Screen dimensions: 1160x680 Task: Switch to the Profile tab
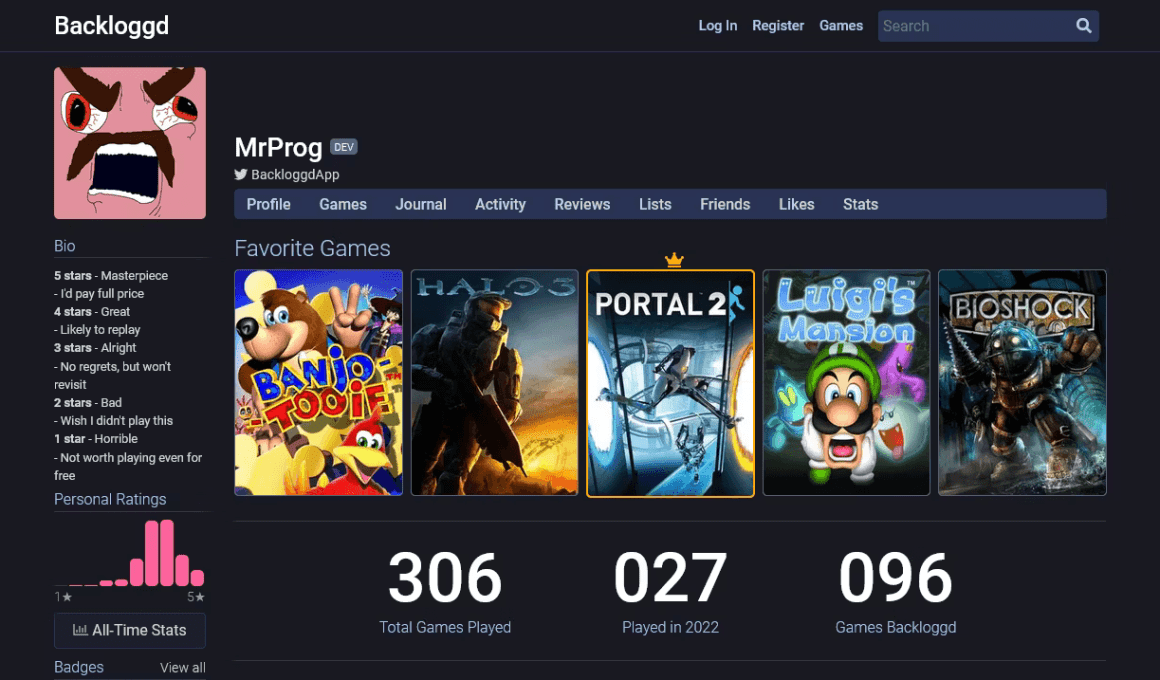point(269,204)
